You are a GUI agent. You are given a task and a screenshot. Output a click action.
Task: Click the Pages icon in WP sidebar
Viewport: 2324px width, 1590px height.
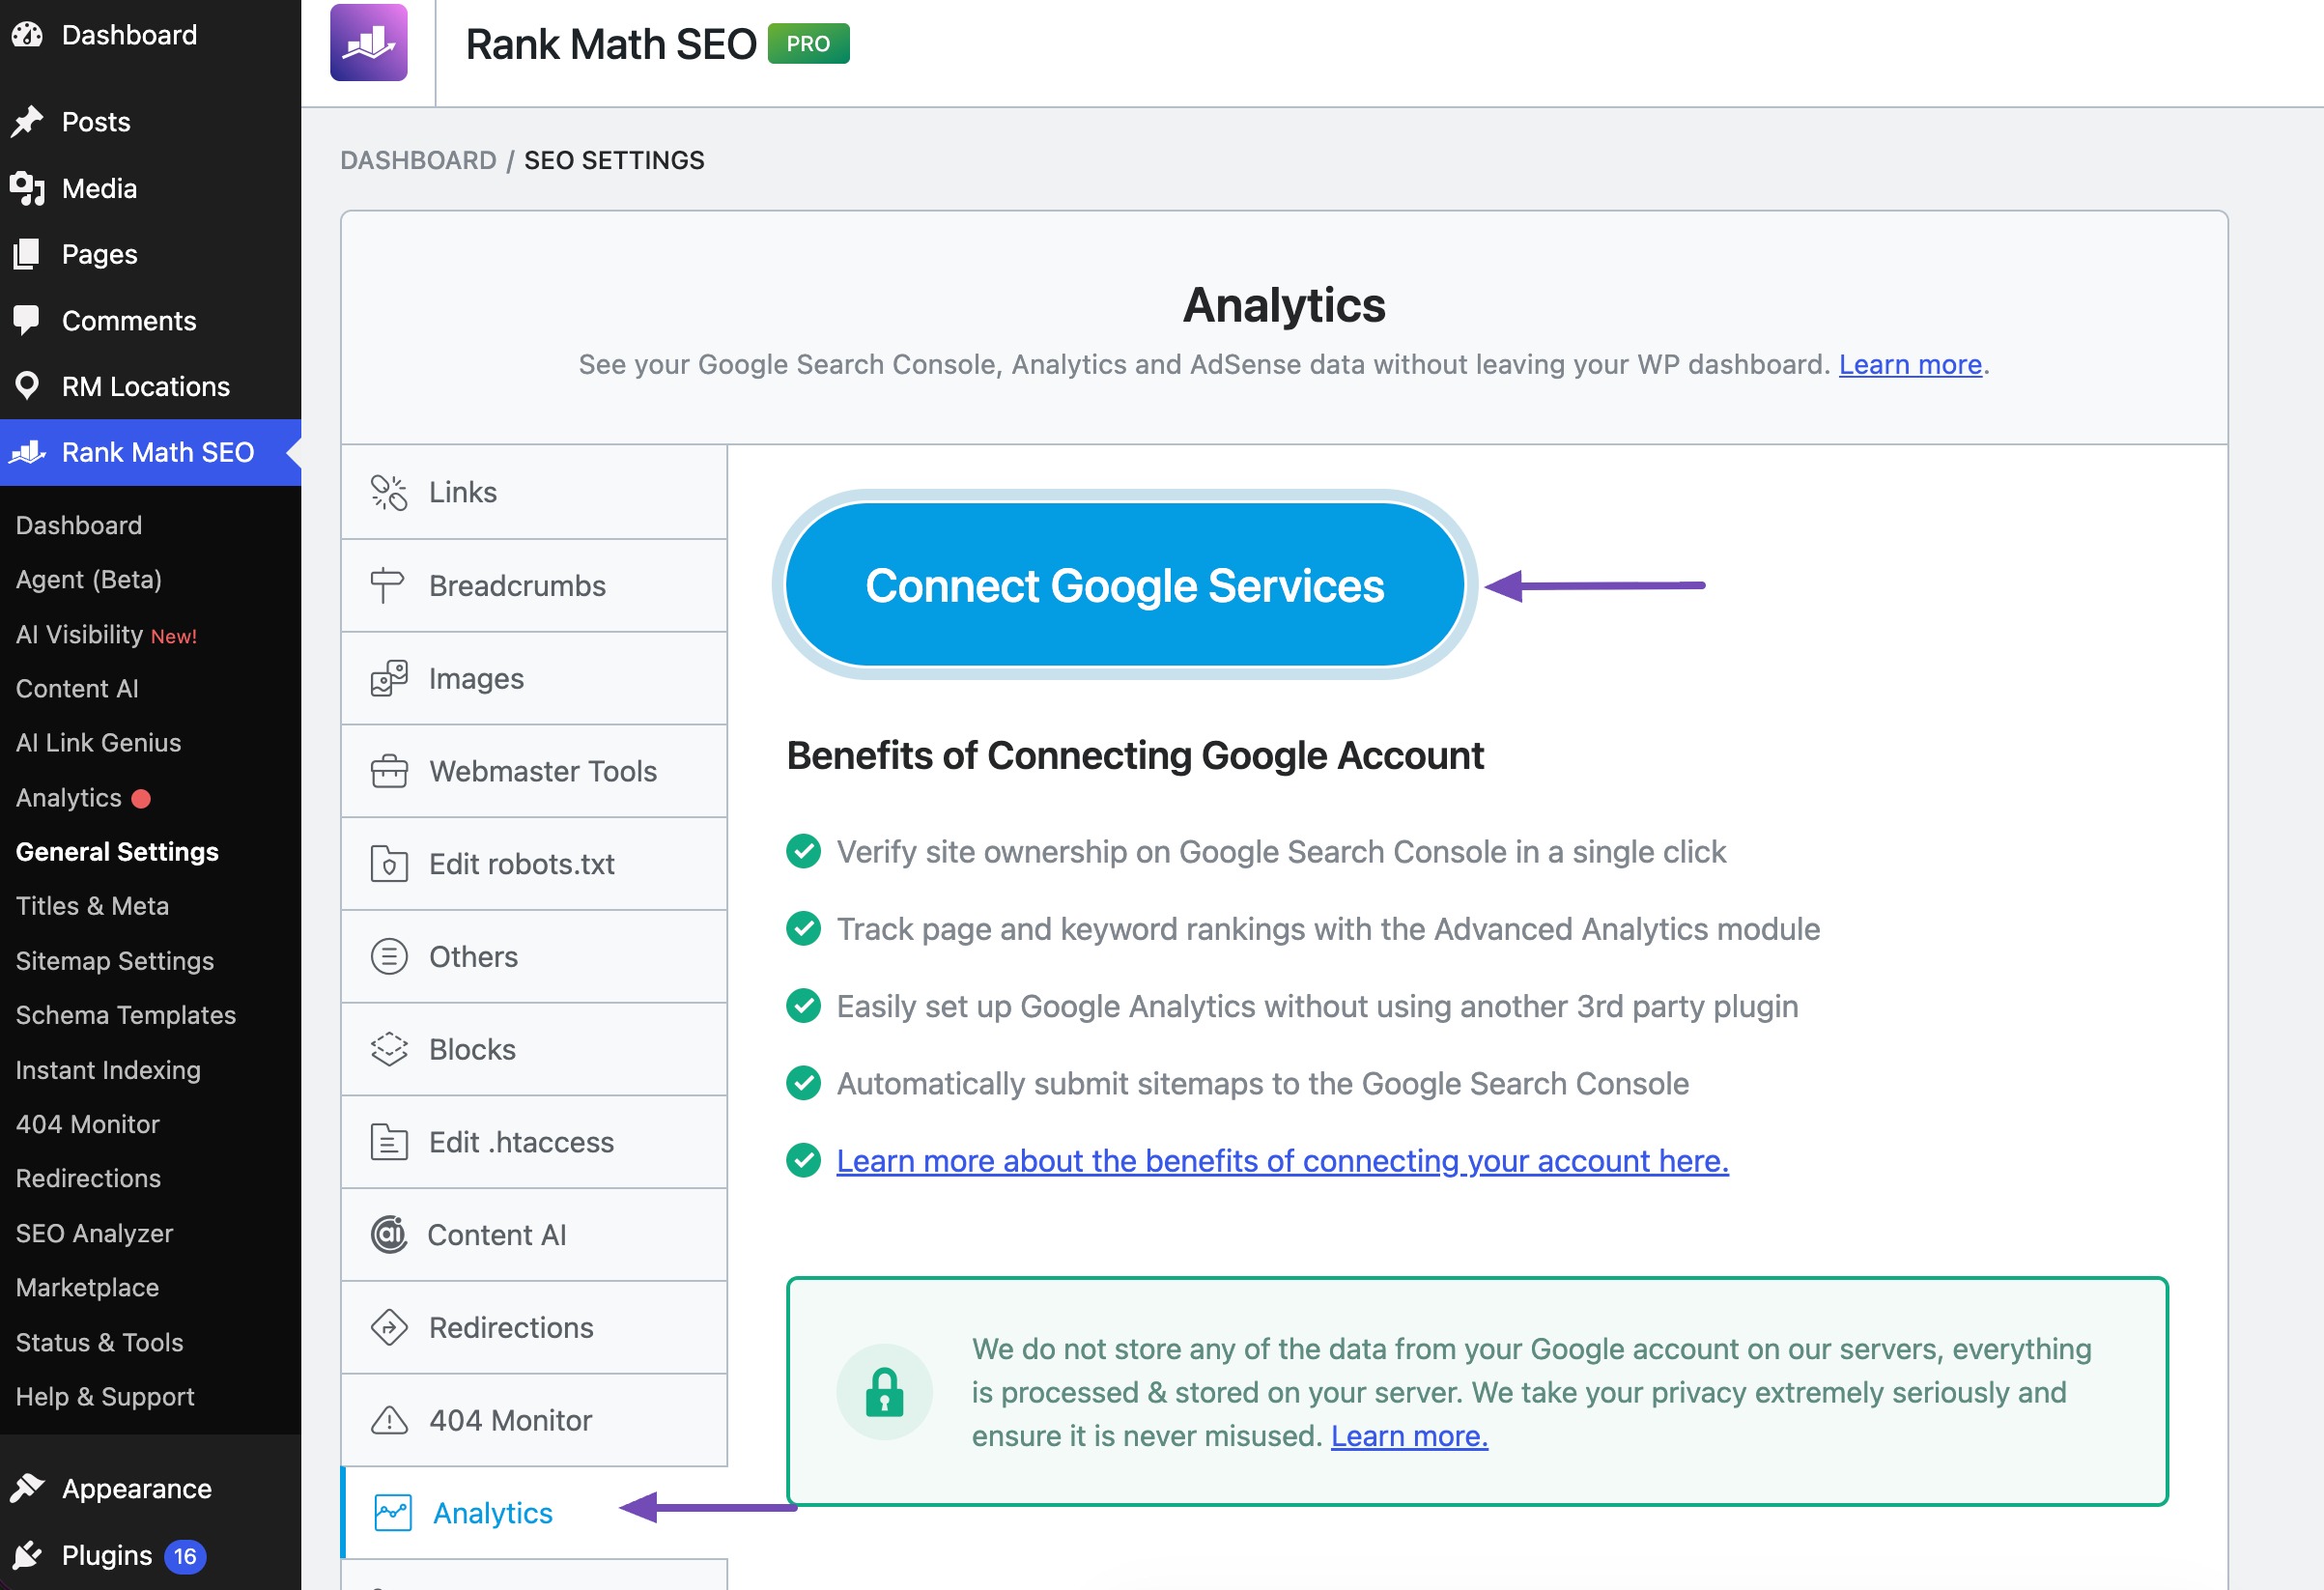coord(27,254)
